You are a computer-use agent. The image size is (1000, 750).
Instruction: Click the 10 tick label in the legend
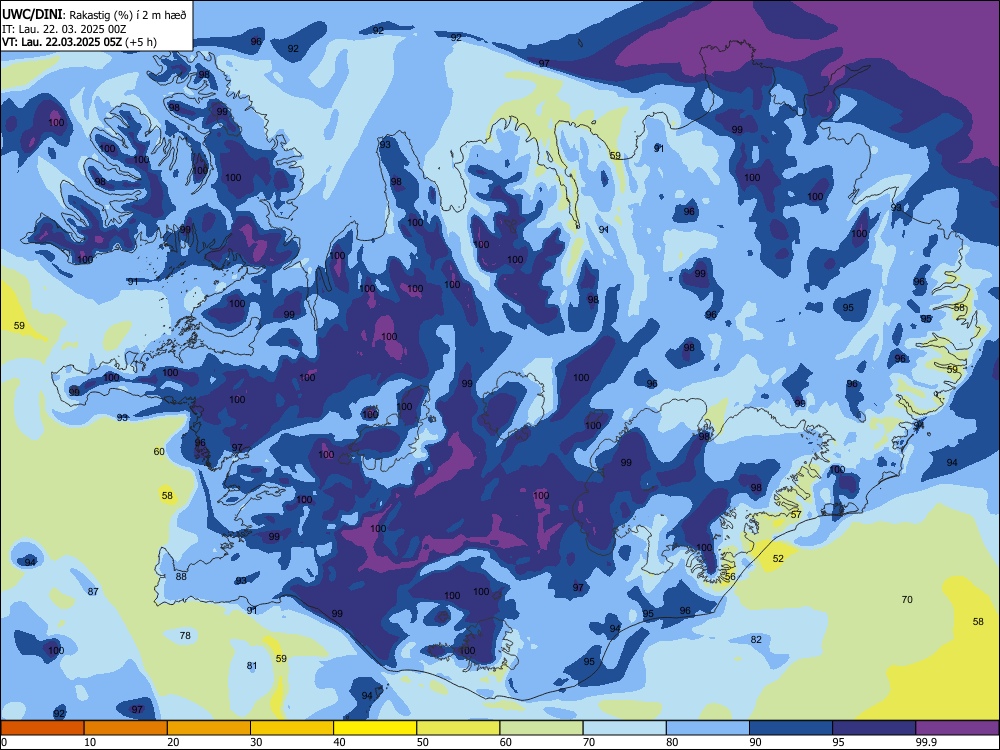click(90, 742)
